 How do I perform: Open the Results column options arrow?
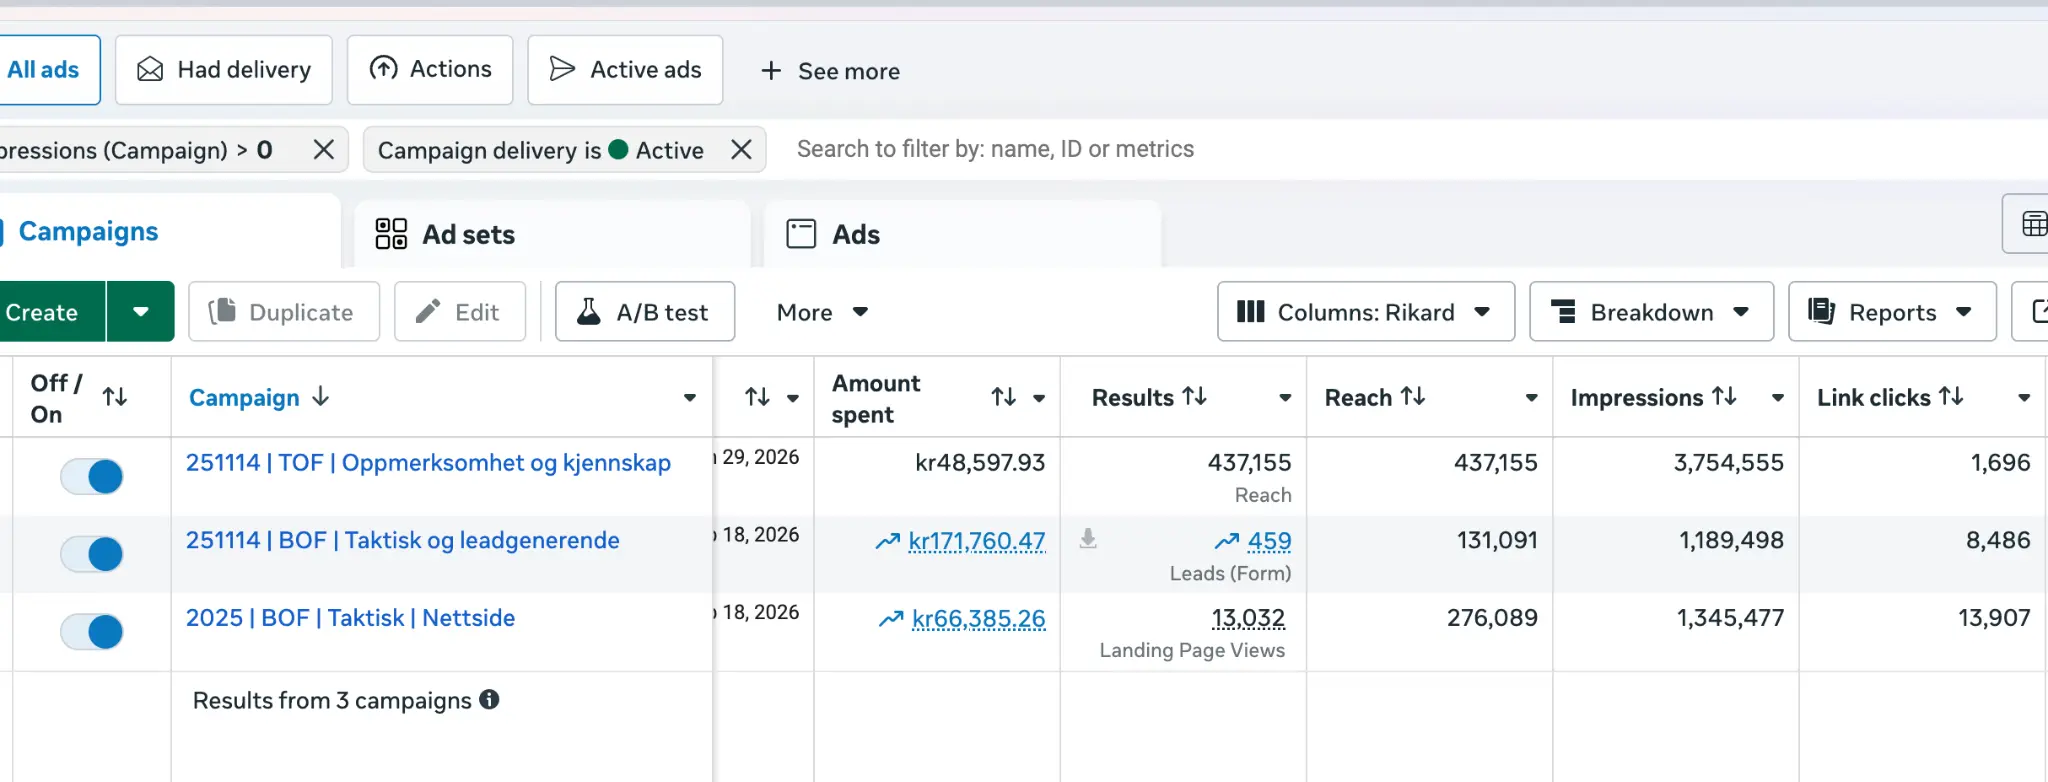pyautogui.click(x=1285, y=398)
